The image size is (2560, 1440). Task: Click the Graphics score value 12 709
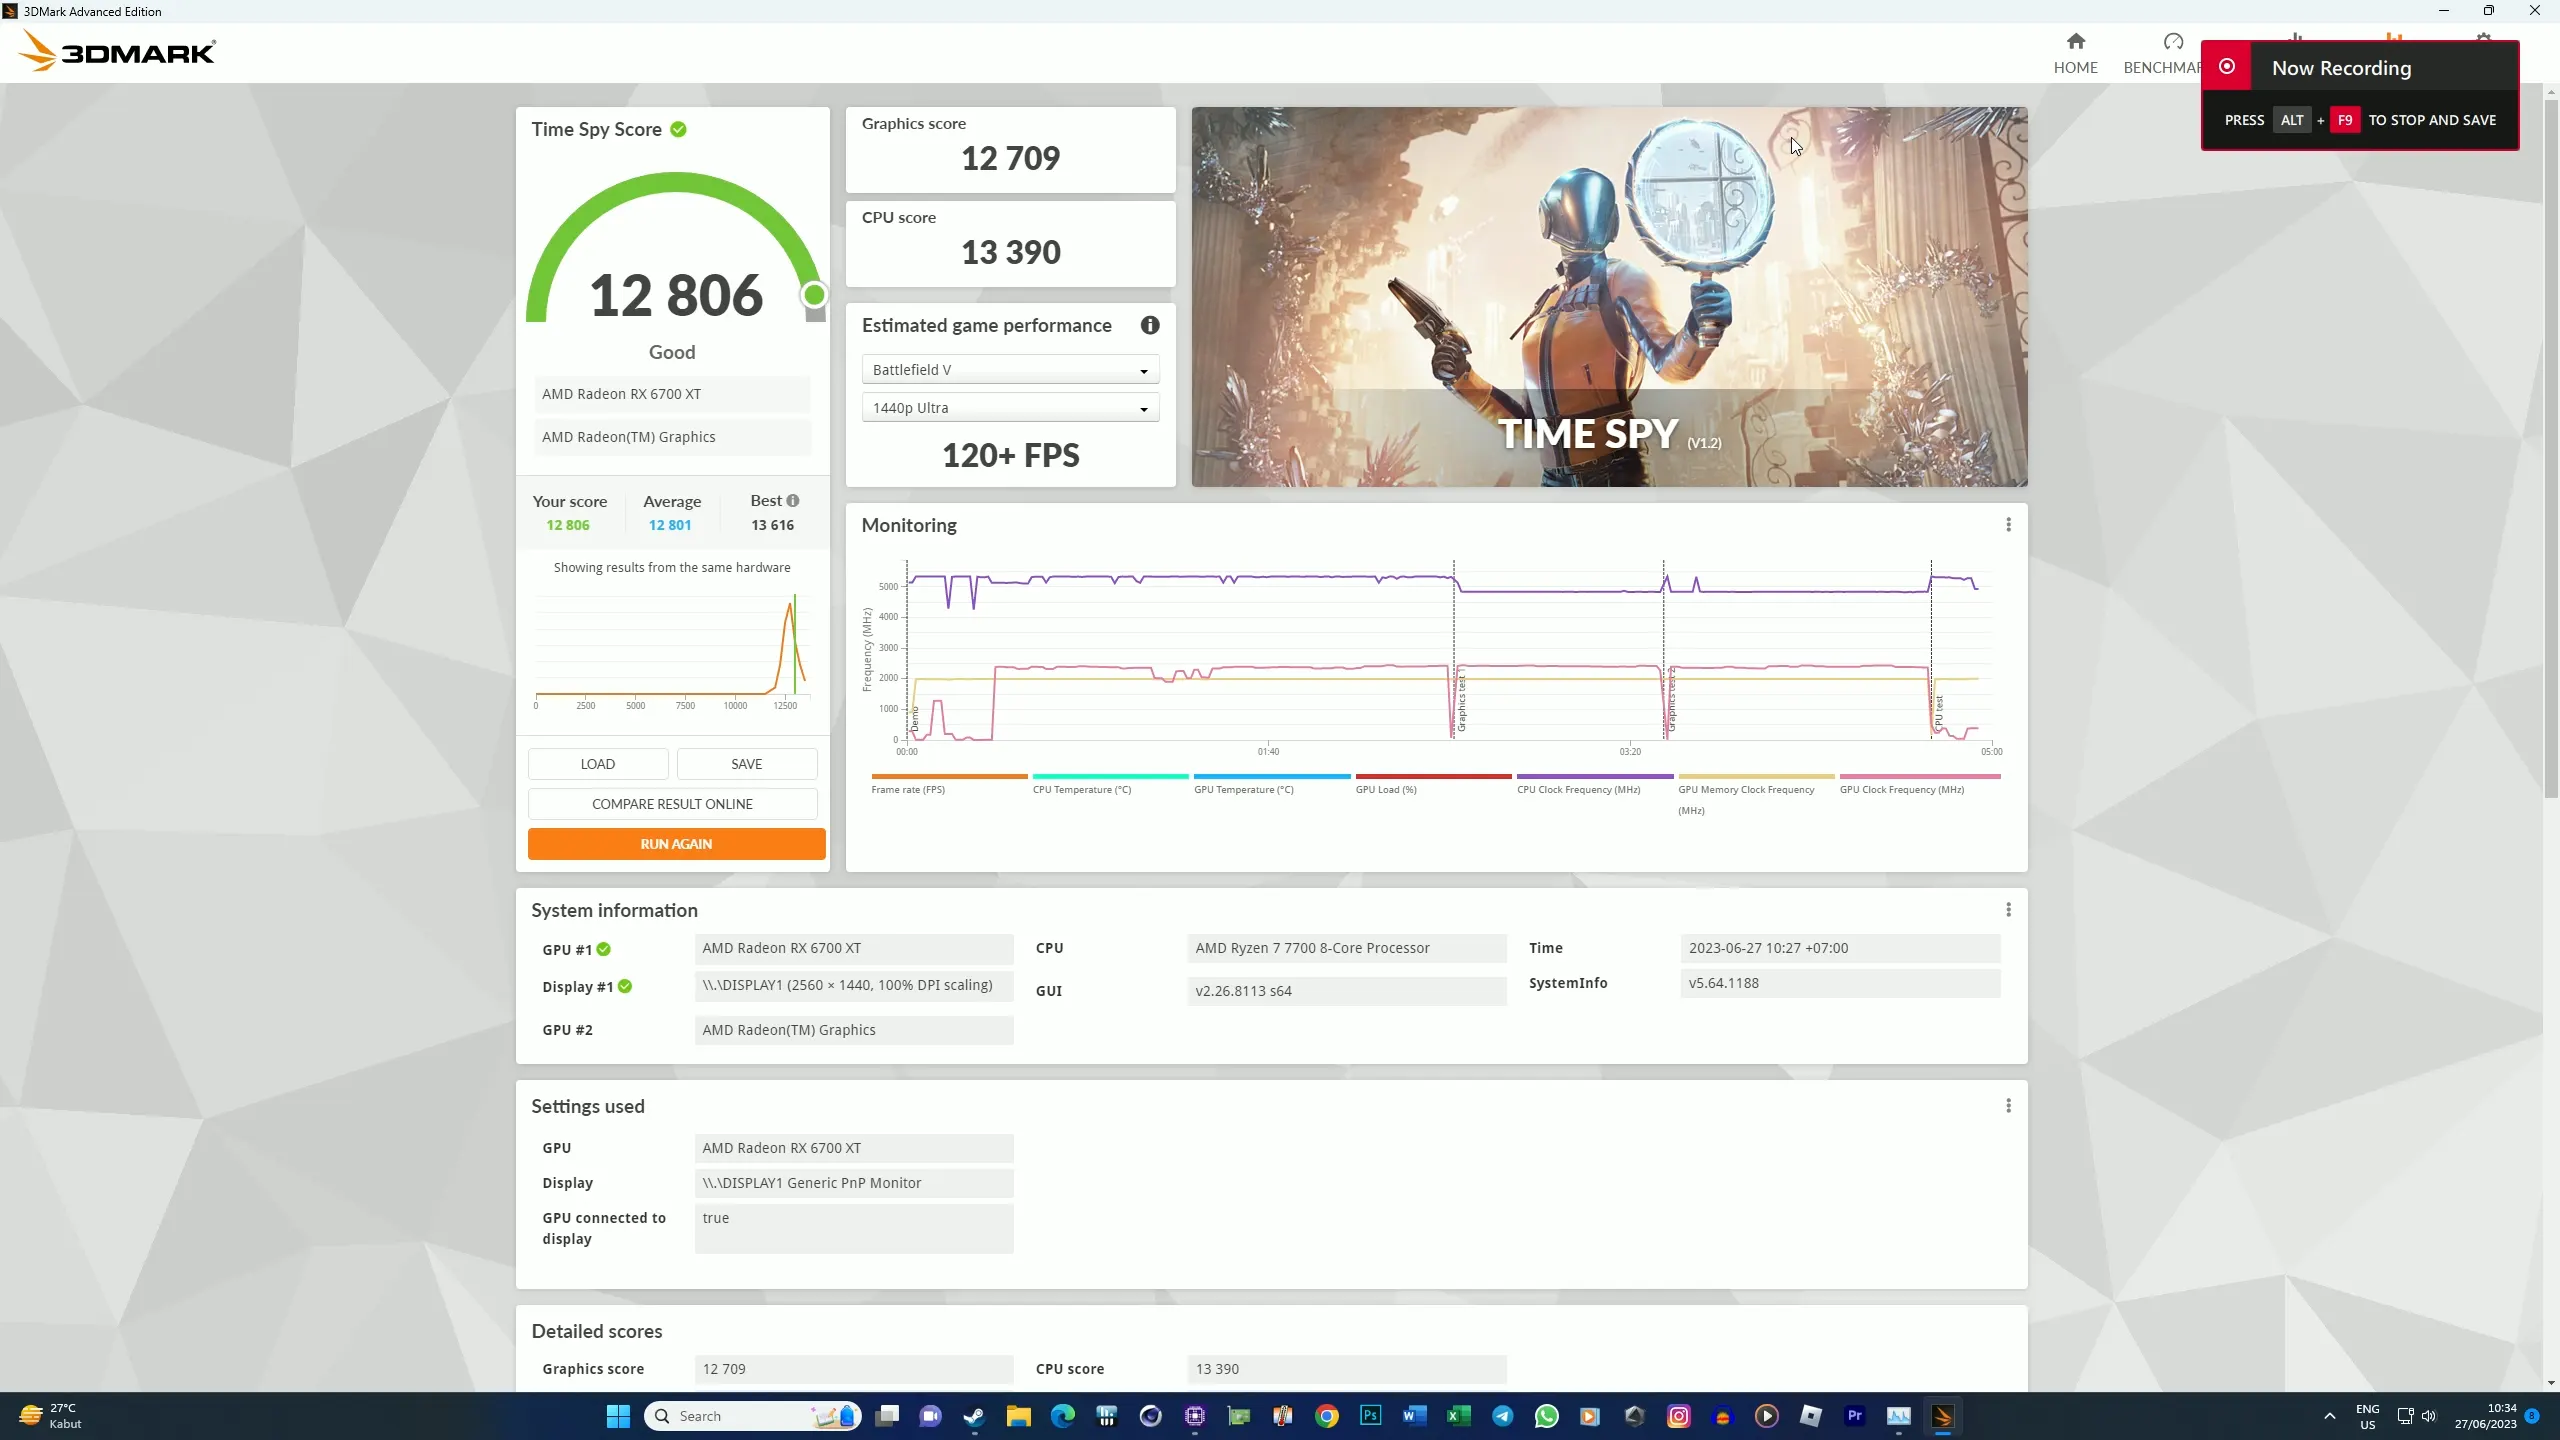pyautogui.click(x=1010, y=158)
